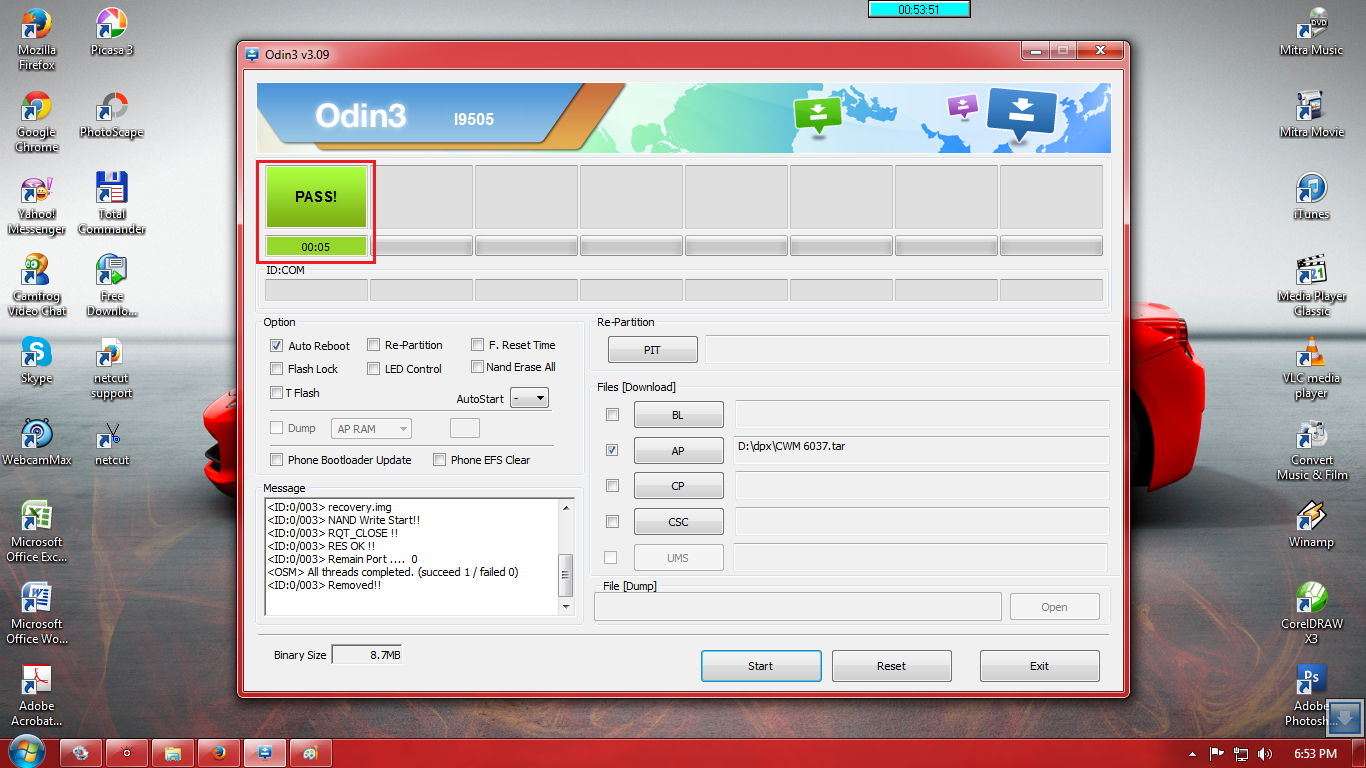
Task: Show hidden icons in the system tray
Action: (x=1192, y=753)
